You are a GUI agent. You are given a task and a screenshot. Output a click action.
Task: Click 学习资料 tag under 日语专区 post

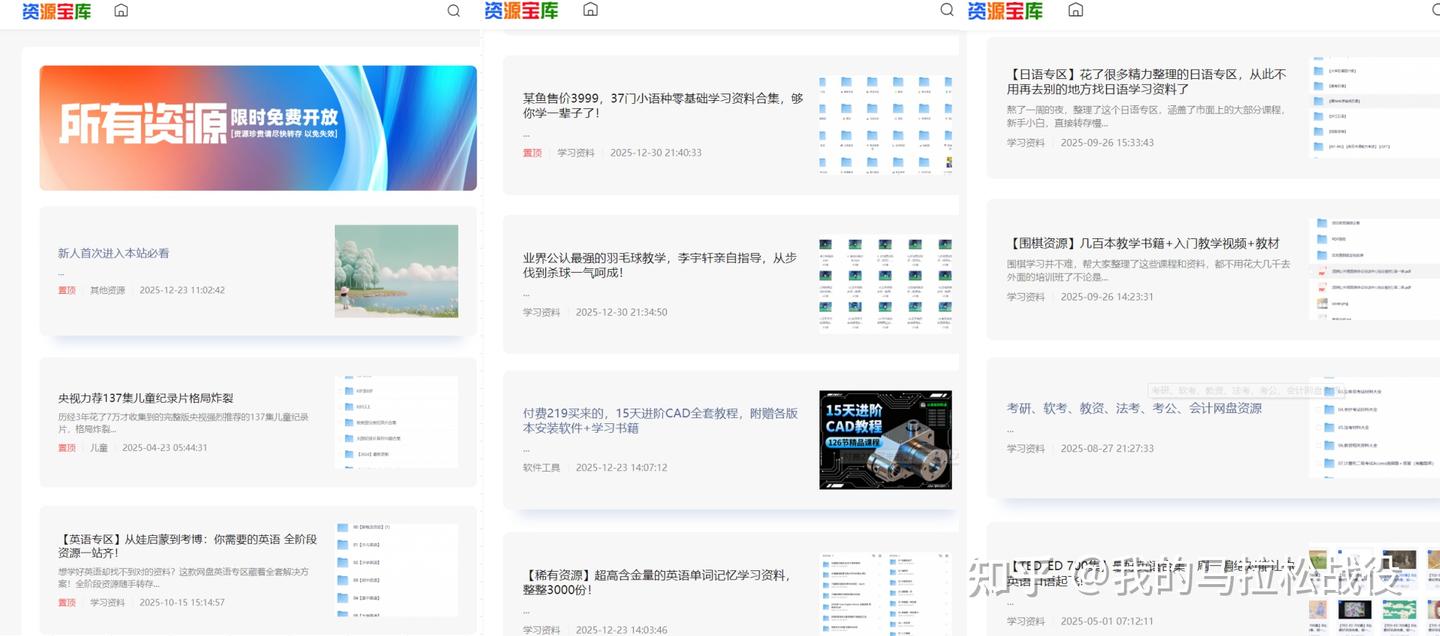1026,143
